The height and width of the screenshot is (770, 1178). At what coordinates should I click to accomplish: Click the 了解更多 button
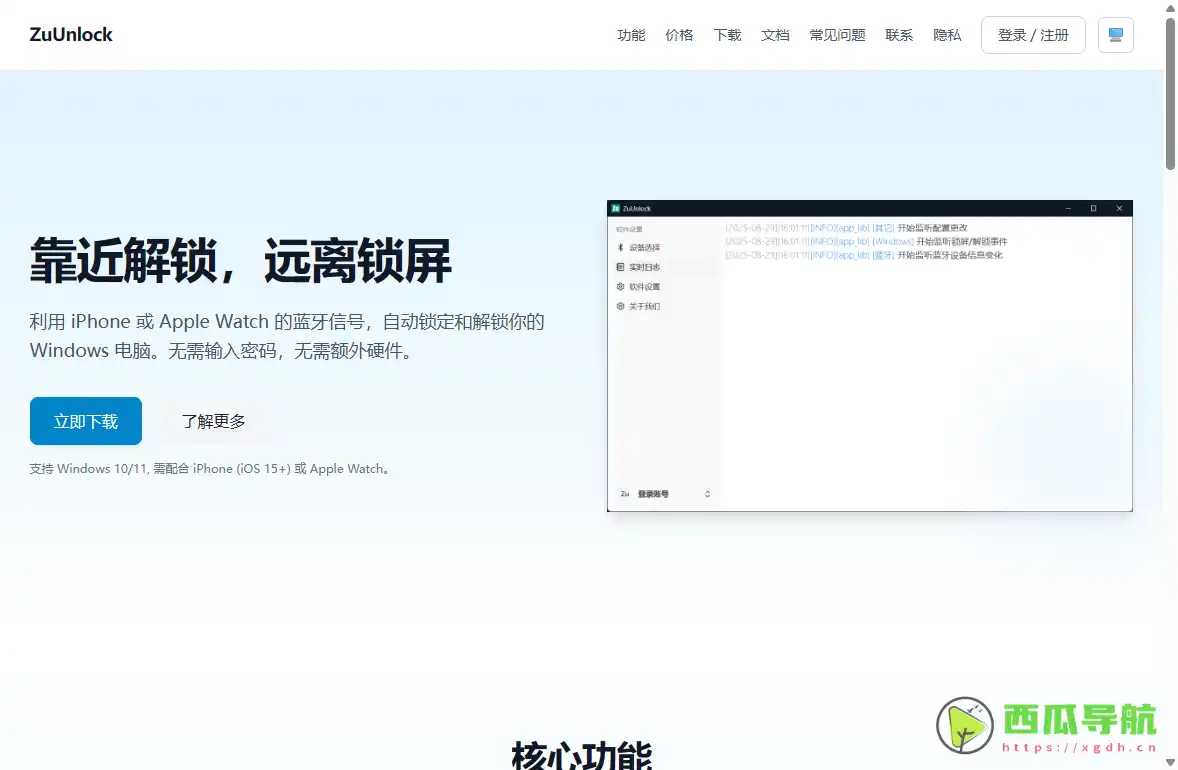[x=213, y=421]
